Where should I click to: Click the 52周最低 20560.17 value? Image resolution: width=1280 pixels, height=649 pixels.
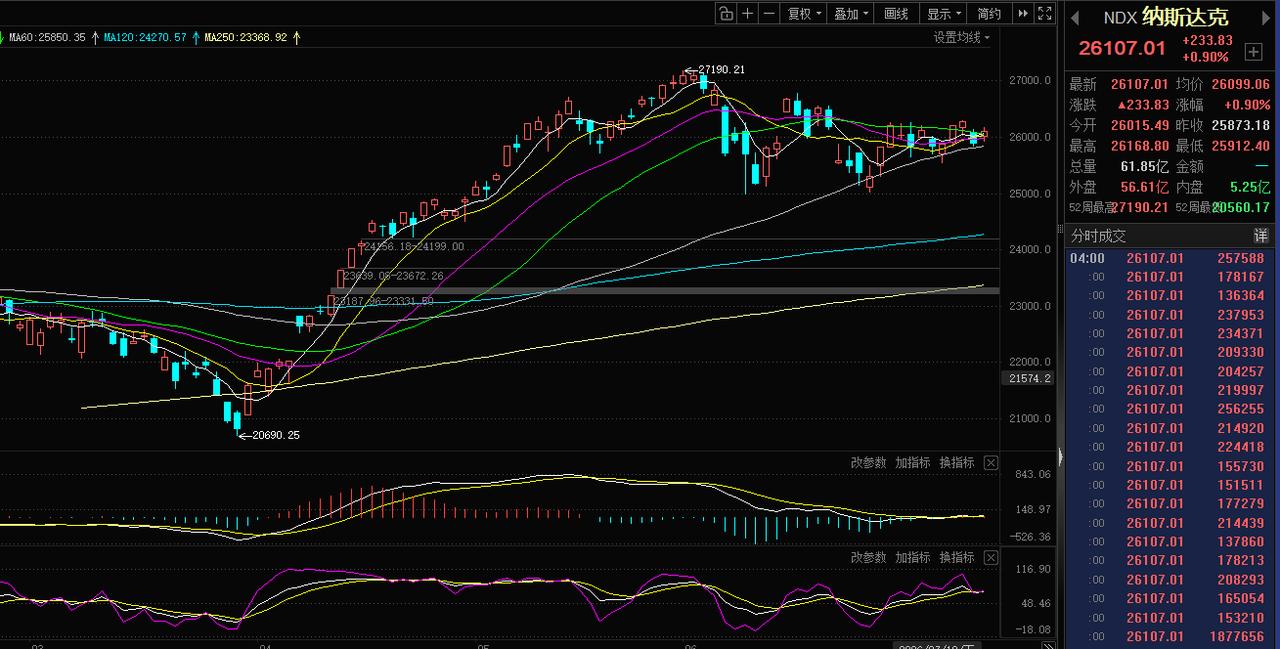(1241, 207)
